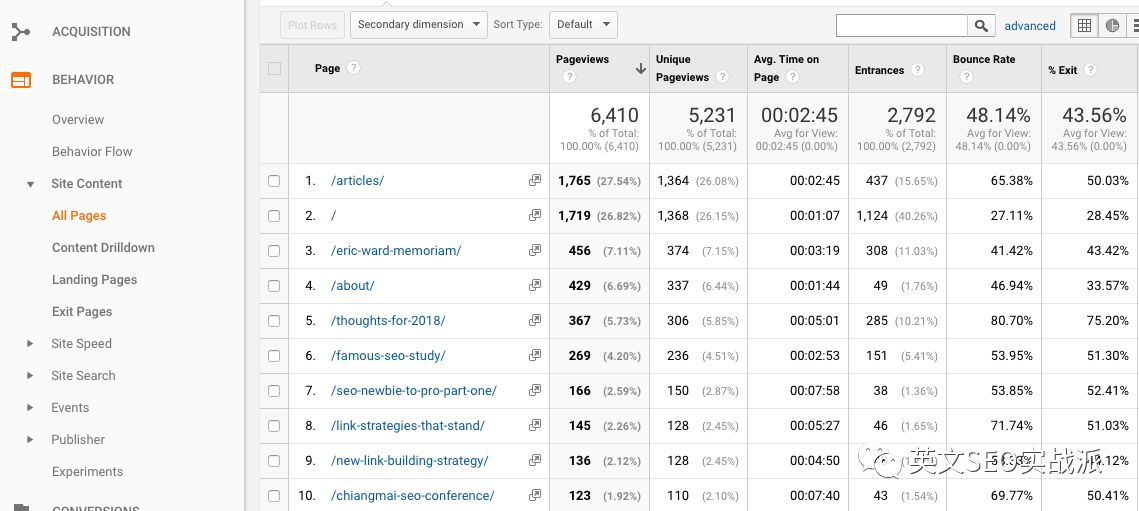Open help for Unique Pageviews column
The image size is (1139, 511).
721,76
